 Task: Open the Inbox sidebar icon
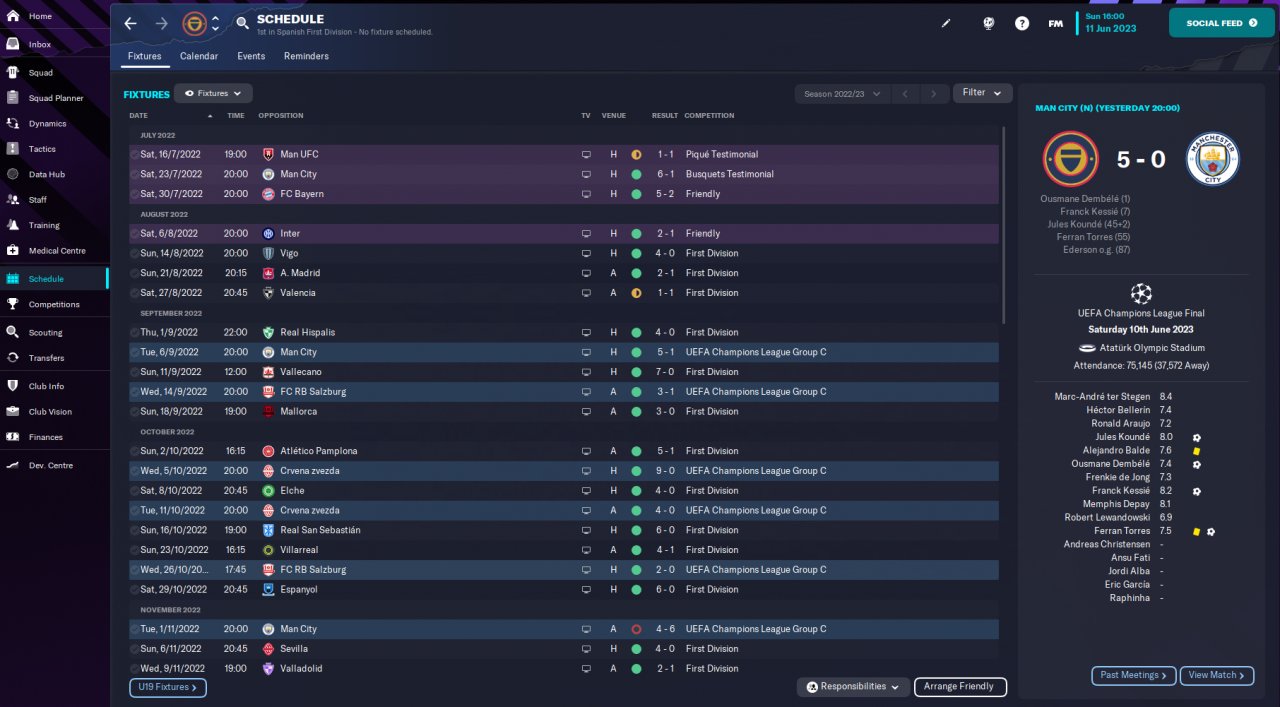click(13, 44)
